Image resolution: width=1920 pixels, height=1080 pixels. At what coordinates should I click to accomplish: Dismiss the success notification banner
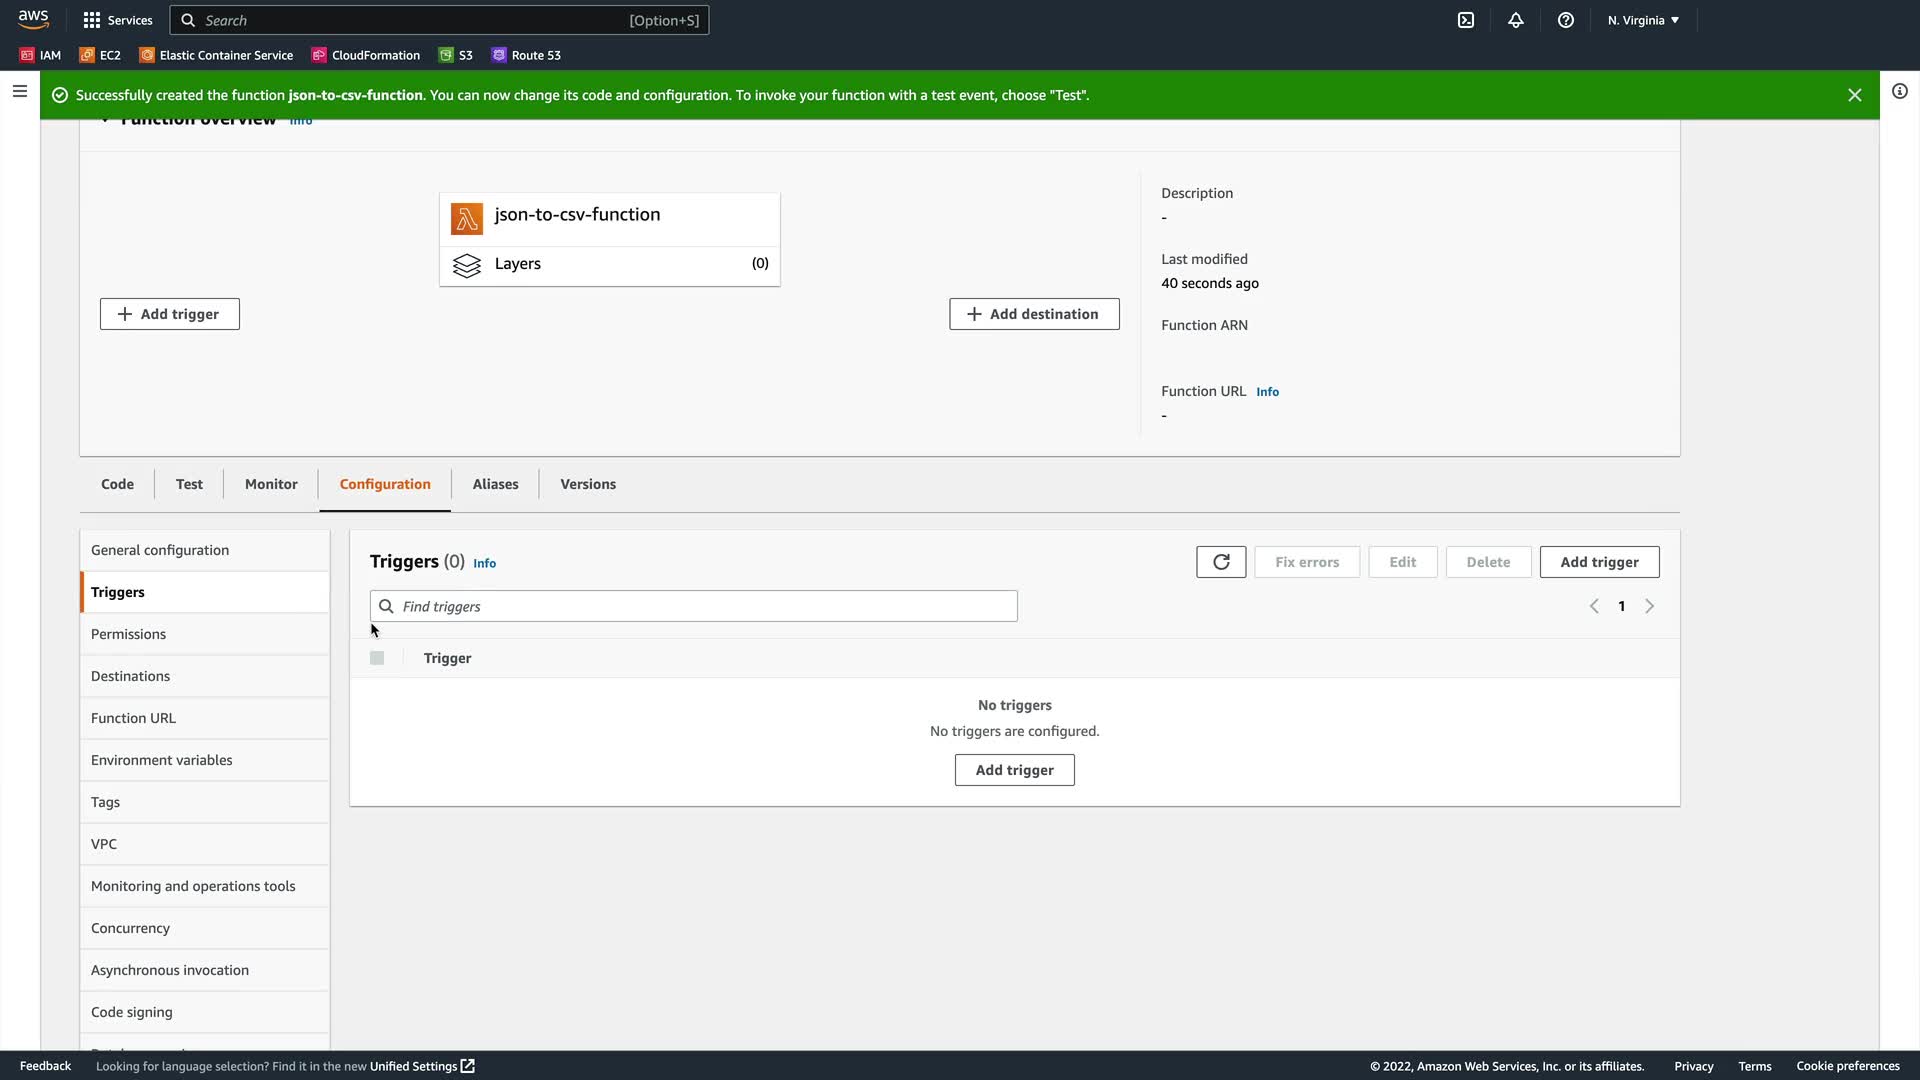coord(1854,95)
